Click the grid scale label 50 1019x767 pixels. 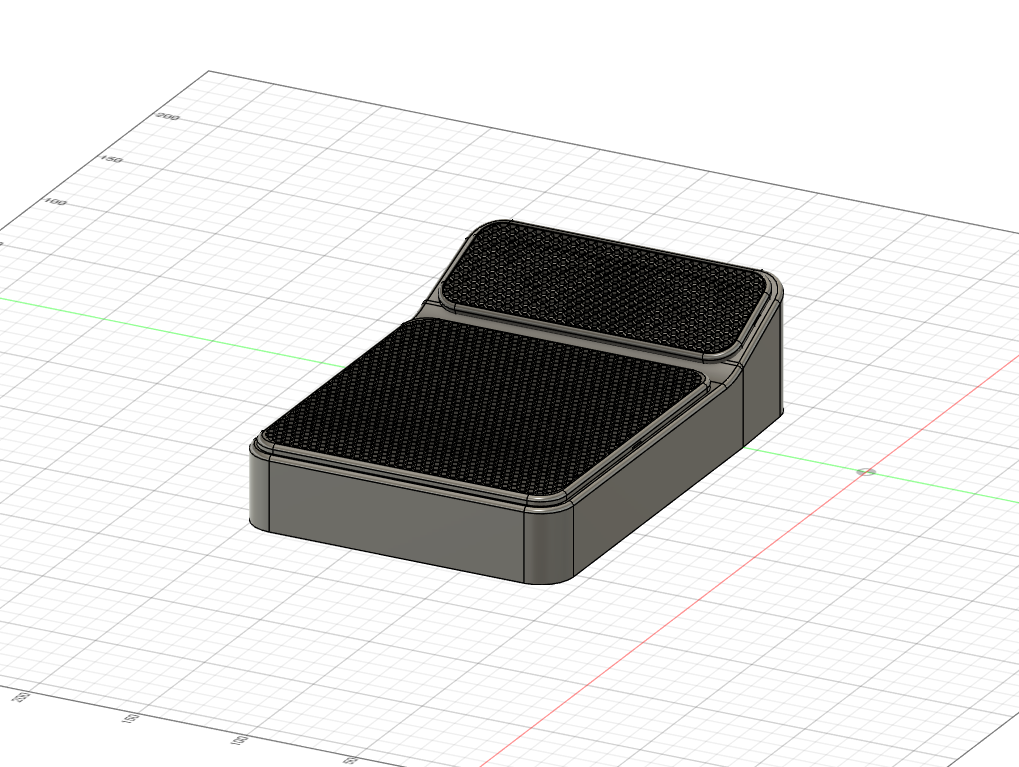352,759
